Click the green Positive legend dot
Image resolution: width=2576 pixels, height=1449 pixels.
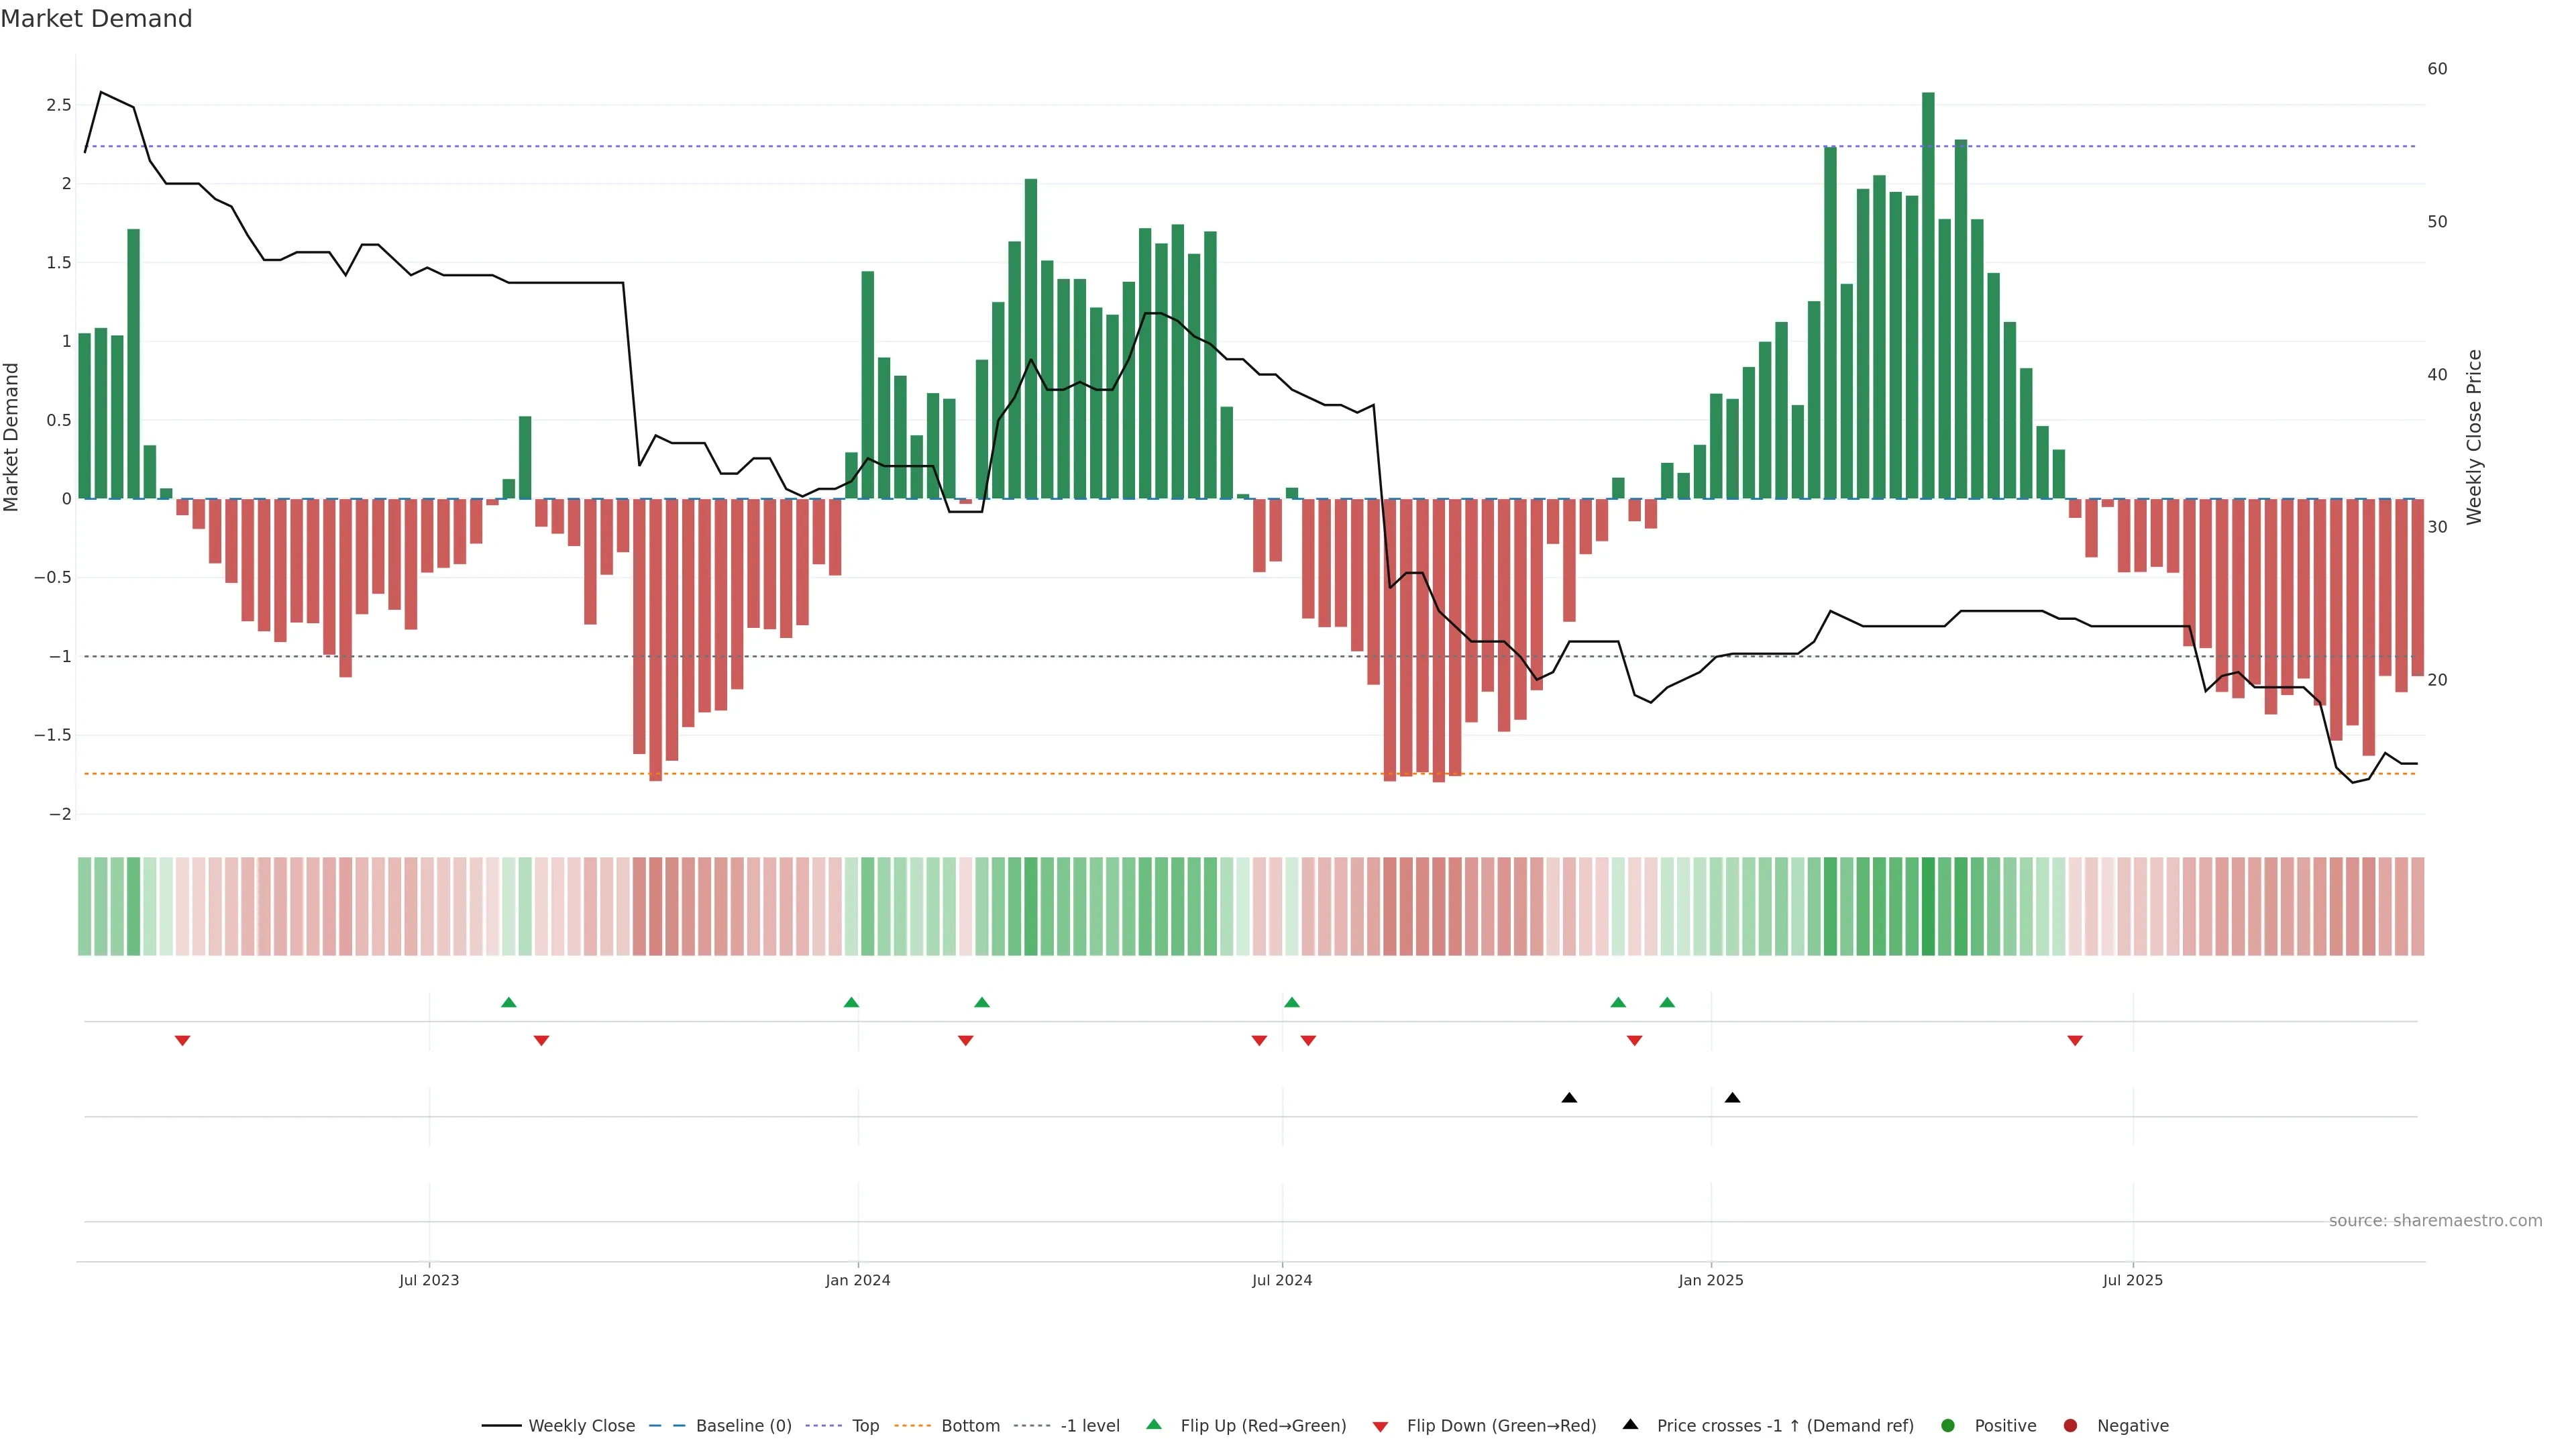coord(1947,1426)
